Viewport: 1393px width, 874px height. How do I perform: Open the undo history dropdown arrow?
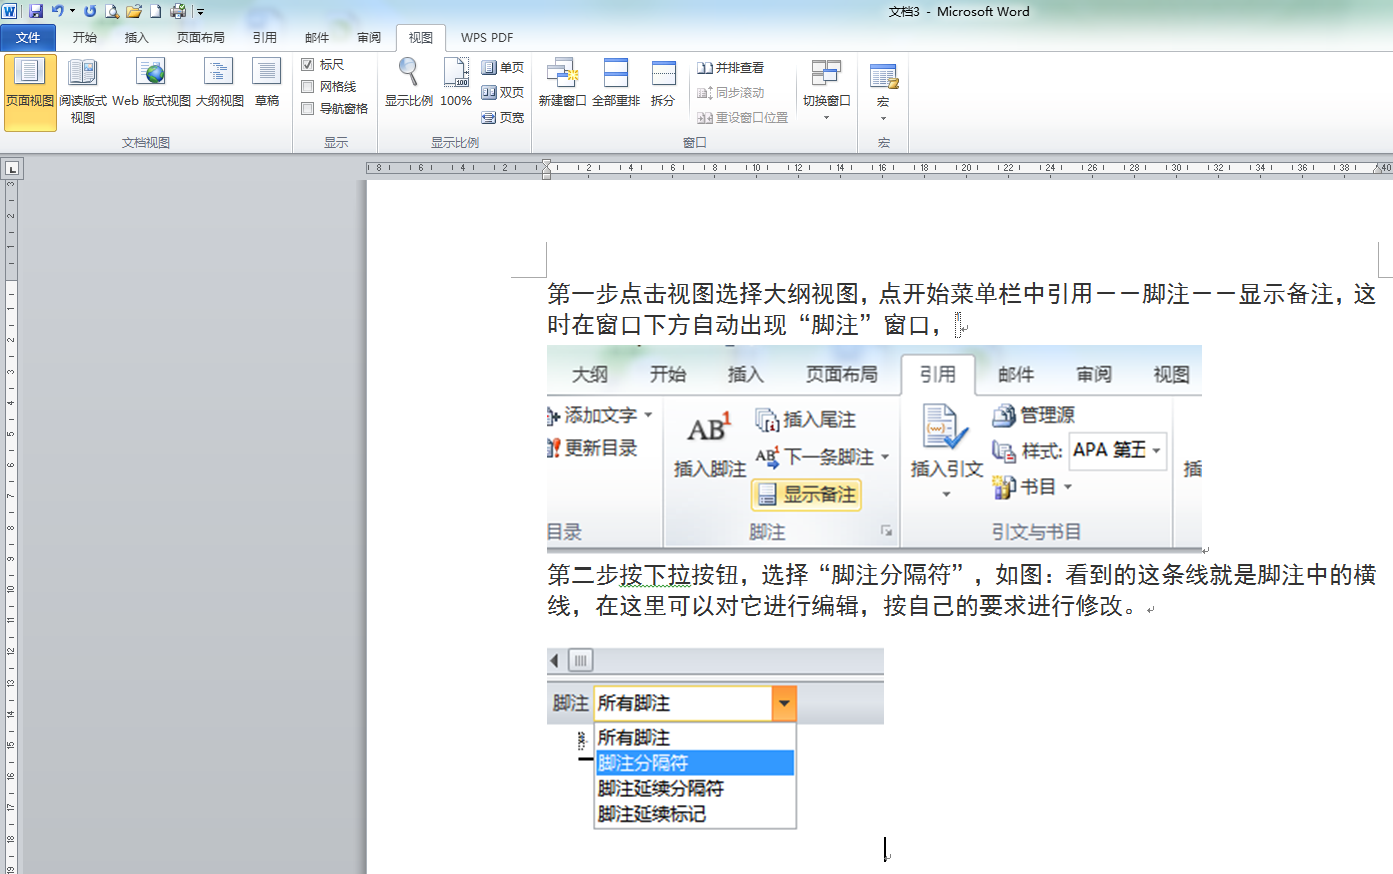[73, 11]
